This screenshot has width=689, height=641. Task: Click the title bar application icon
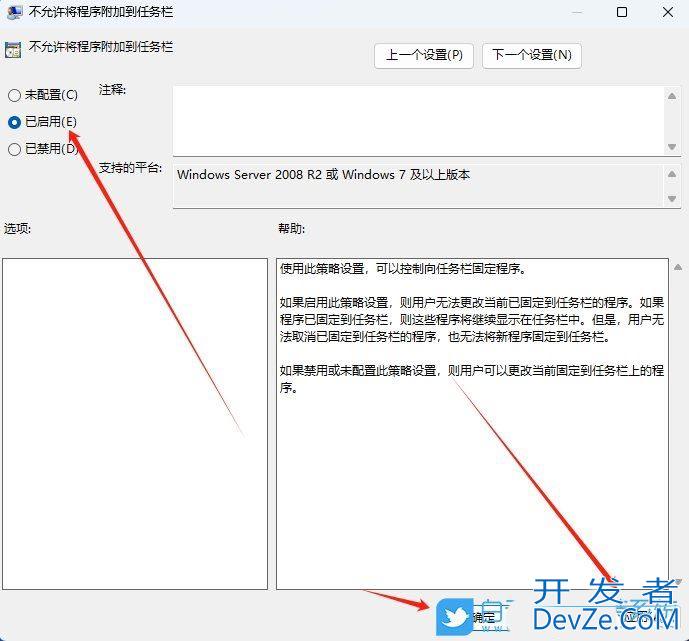point(15,12)
